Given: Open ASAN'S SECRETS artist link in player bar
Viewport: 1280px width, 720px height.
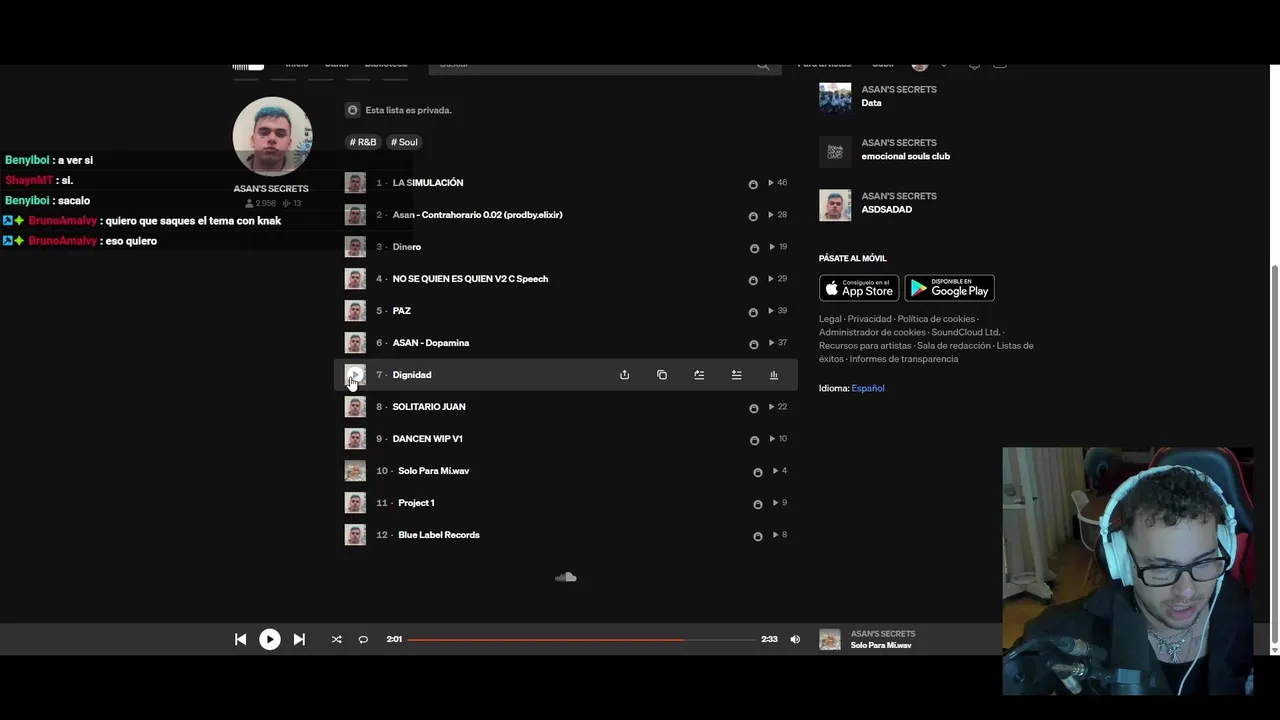Looking at the screenshot, I should pyautogui.click(x=883, y=634).
